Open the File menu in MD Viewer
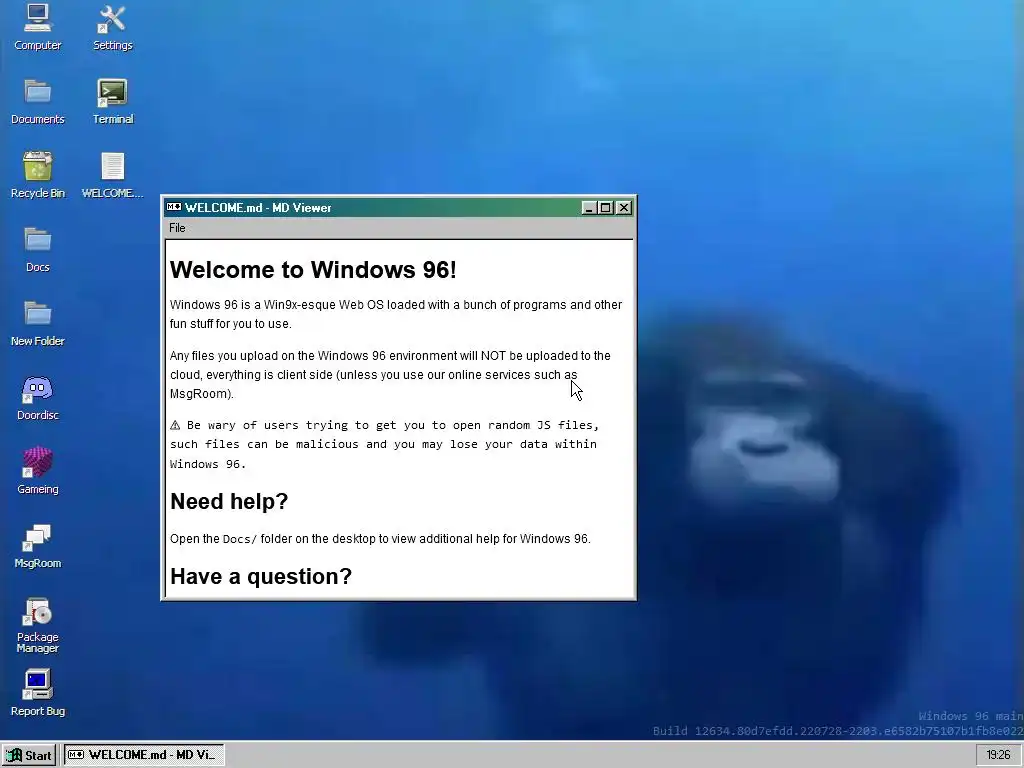 [x=177, y=228]
